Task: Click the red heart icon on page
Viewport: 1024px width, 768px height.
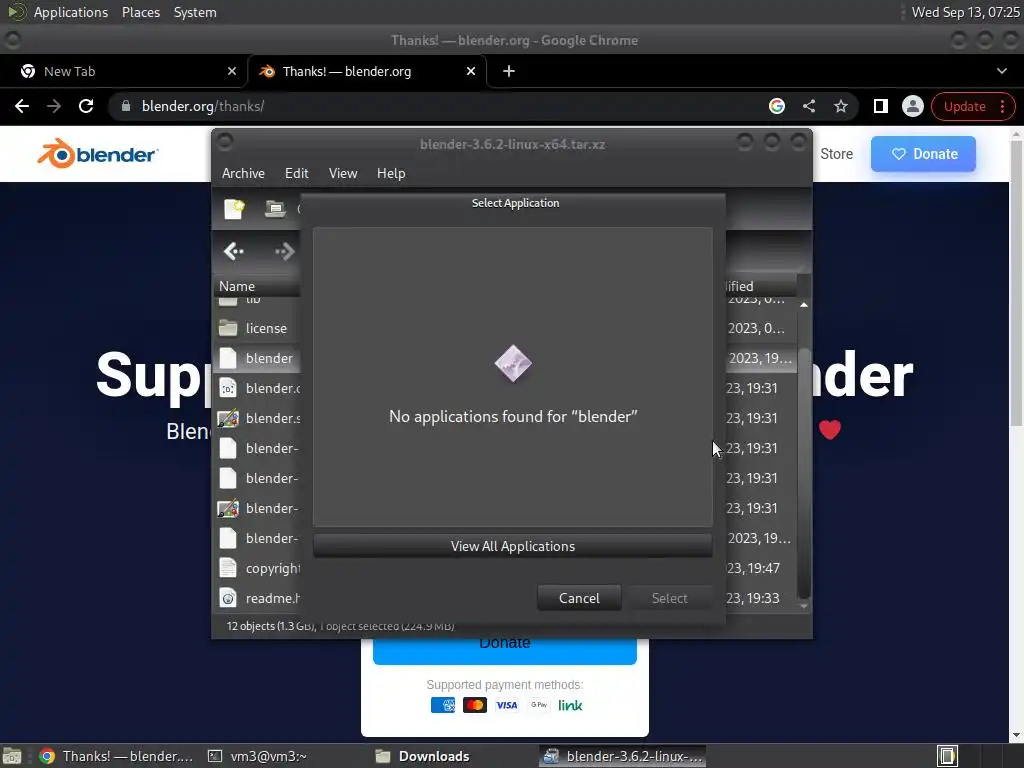Action: [x=829, y=429]
